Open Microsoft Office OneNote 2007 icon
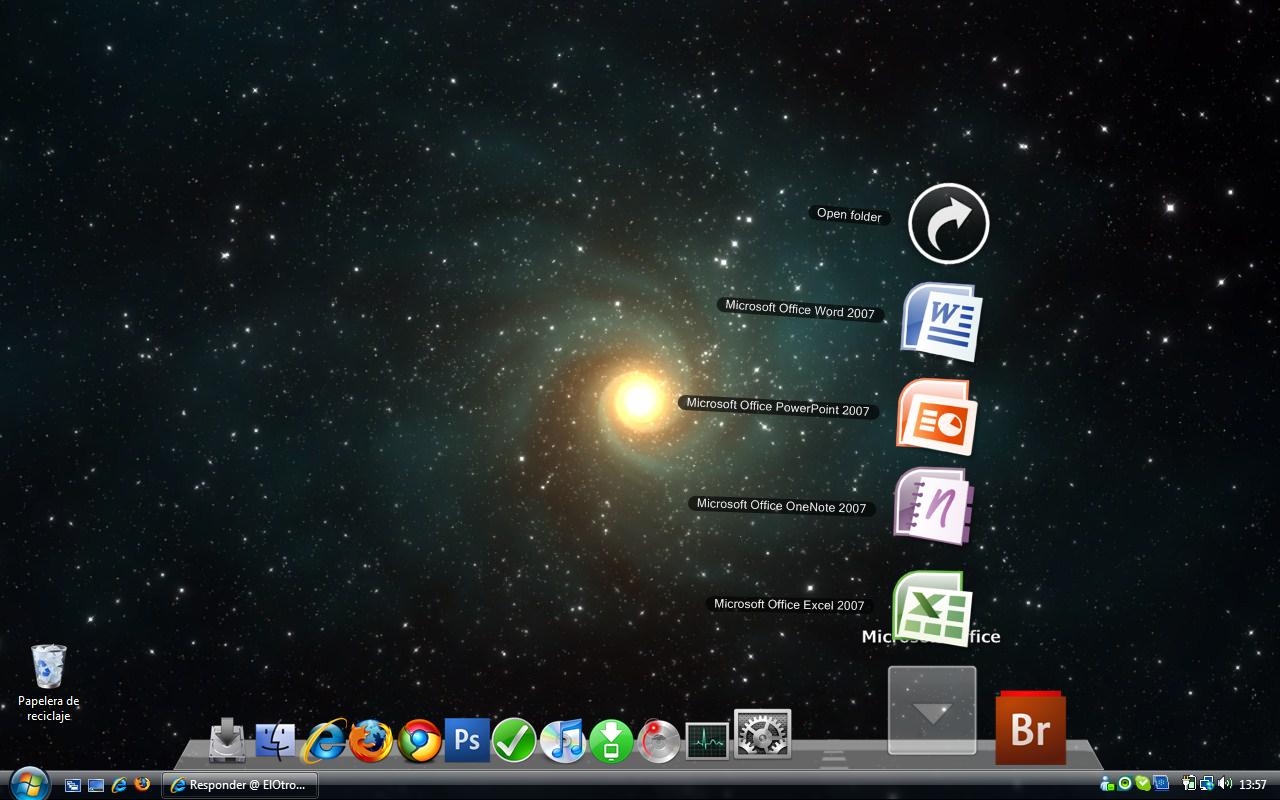Image resolution: width=1280 pixels, height=800 pixels. pos(931,506)
